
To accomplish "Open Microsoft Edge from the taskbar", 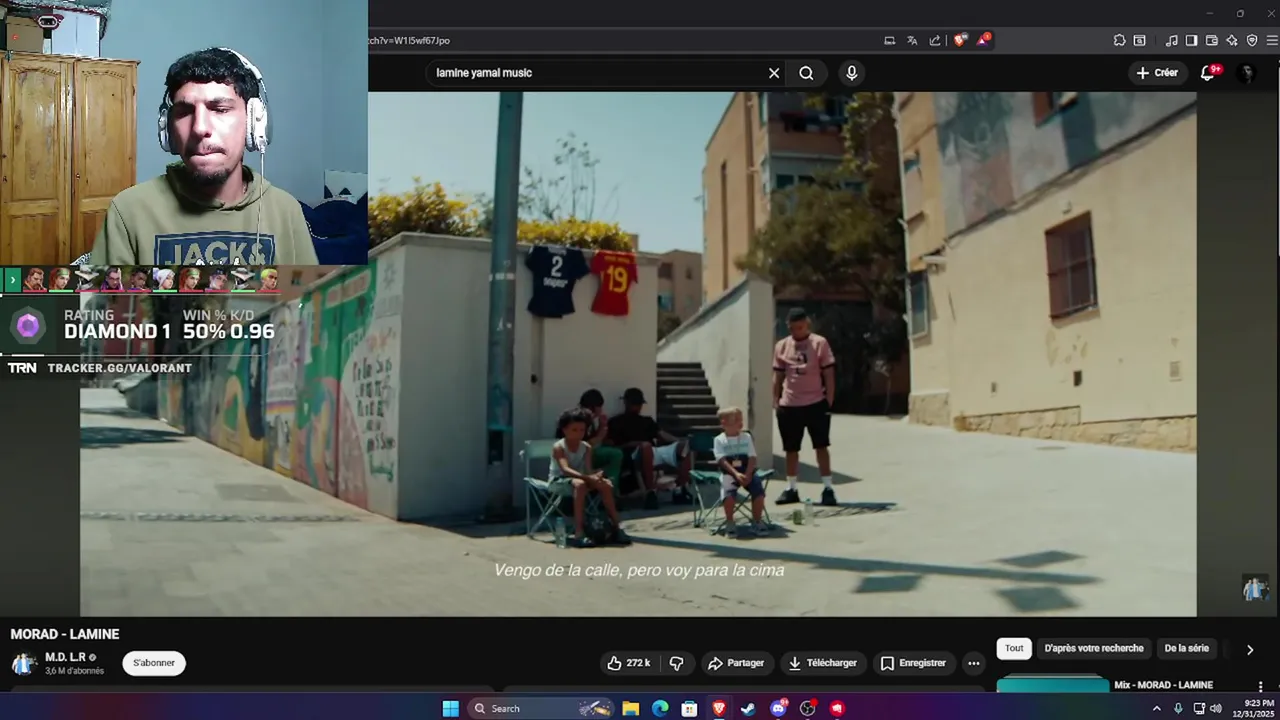I will click(x=660, y=708).
